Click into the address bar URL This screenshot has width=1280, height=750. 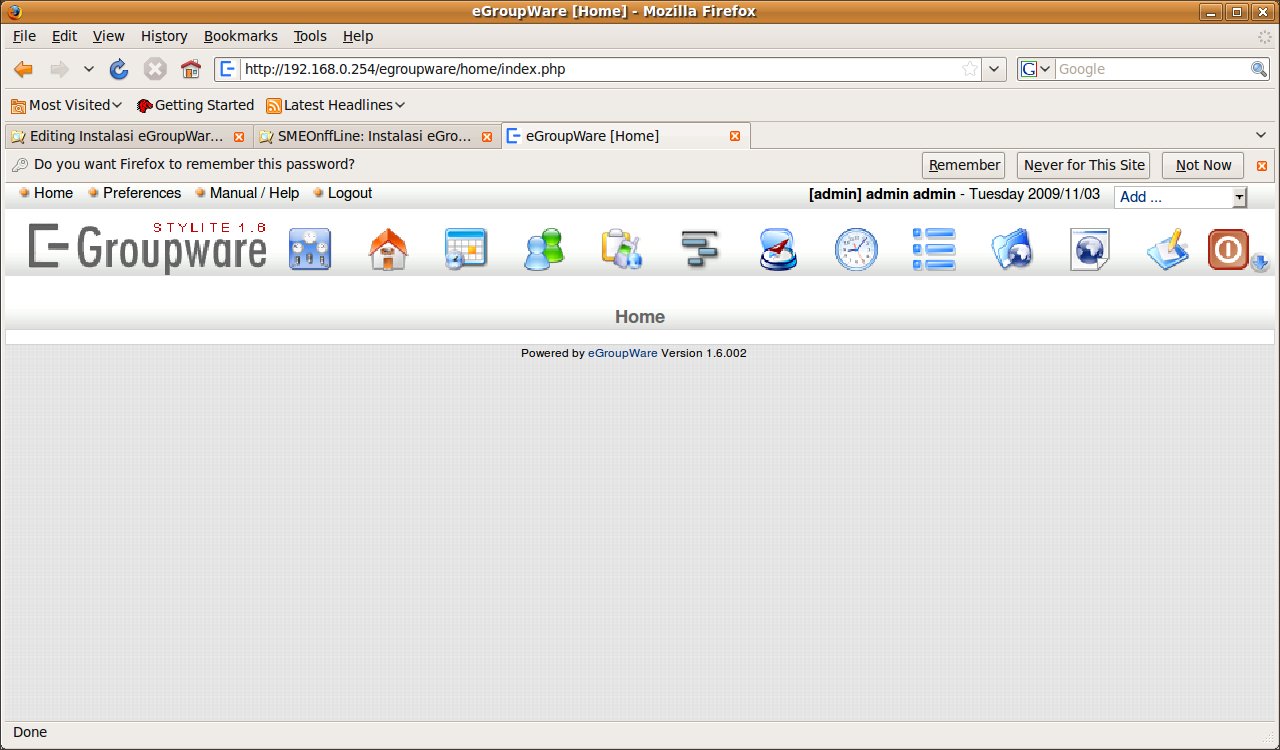pyautogui.click(x=600, y=69)
